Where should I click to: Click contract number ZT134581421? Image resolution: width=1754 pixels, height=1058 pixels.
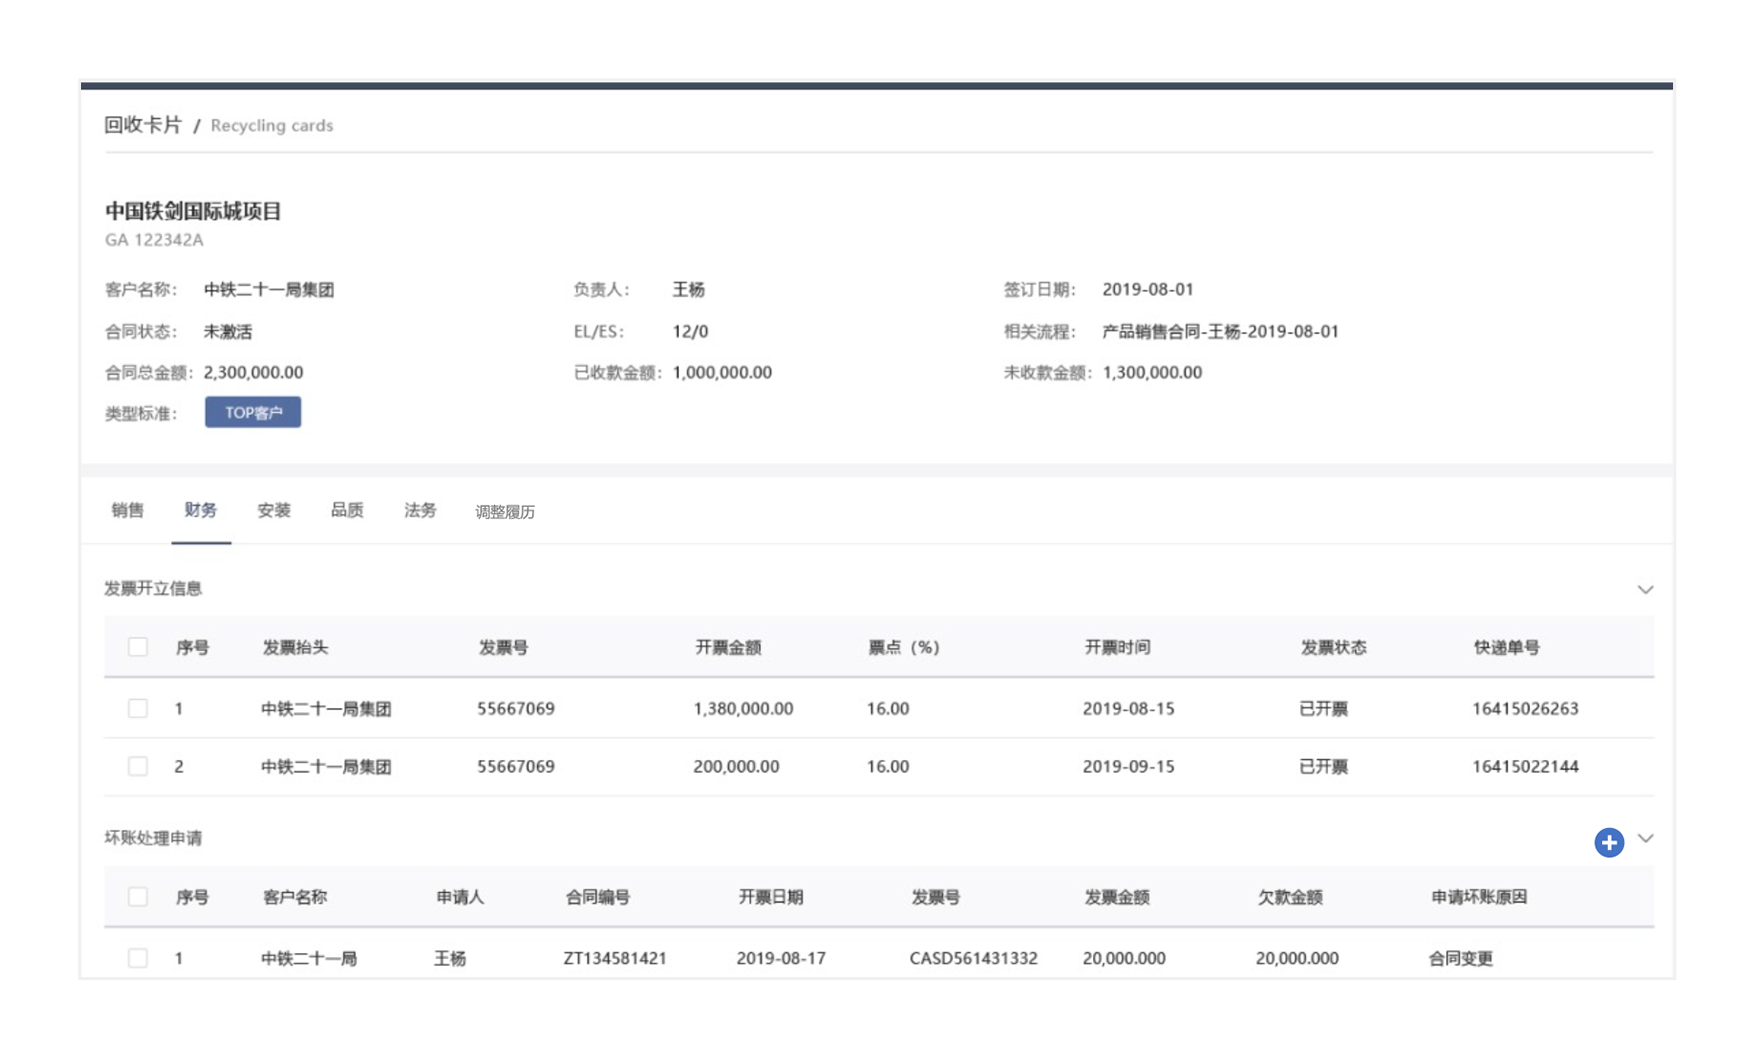point(614,958)
